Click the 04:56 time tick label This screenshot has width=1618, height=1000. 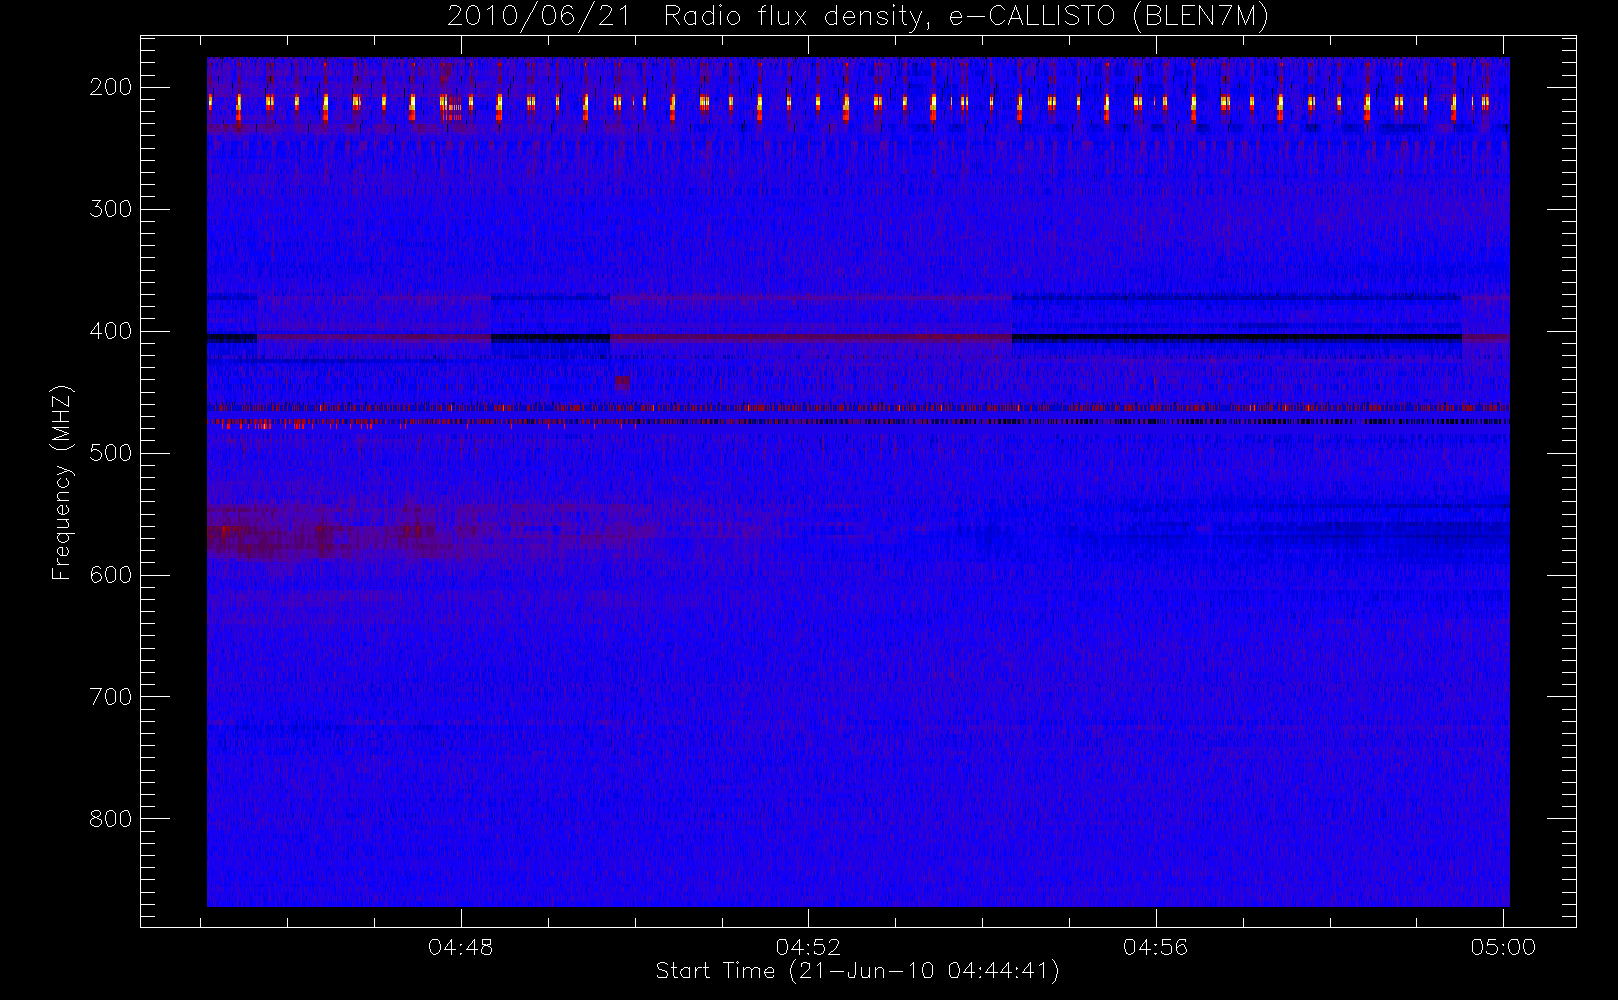(x=1156, y=947)
